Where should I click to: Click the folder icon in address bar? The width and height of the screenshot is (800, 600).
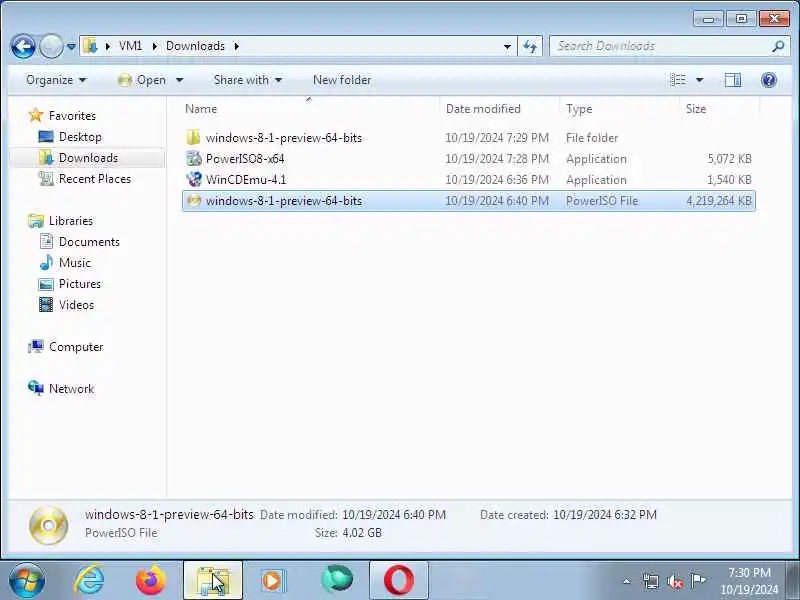pyautogui.click(x=90, y=46)
